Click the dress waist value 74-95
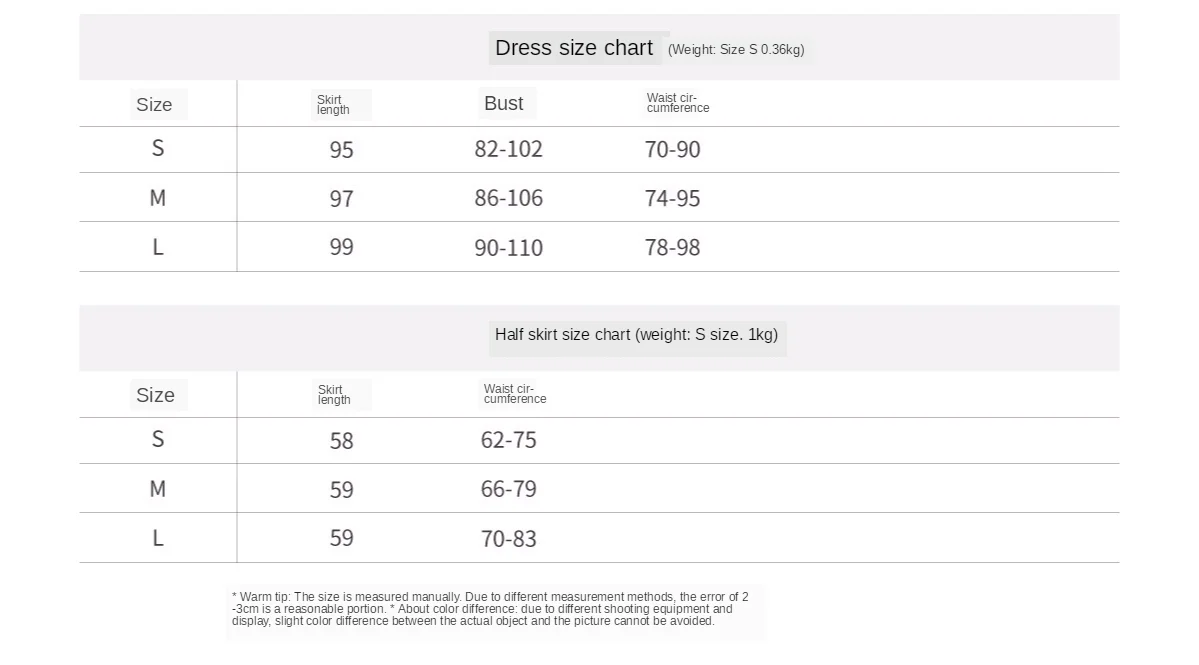This screenshot has height=665, width=1199. pyautogui.click(x=672, y=198)
